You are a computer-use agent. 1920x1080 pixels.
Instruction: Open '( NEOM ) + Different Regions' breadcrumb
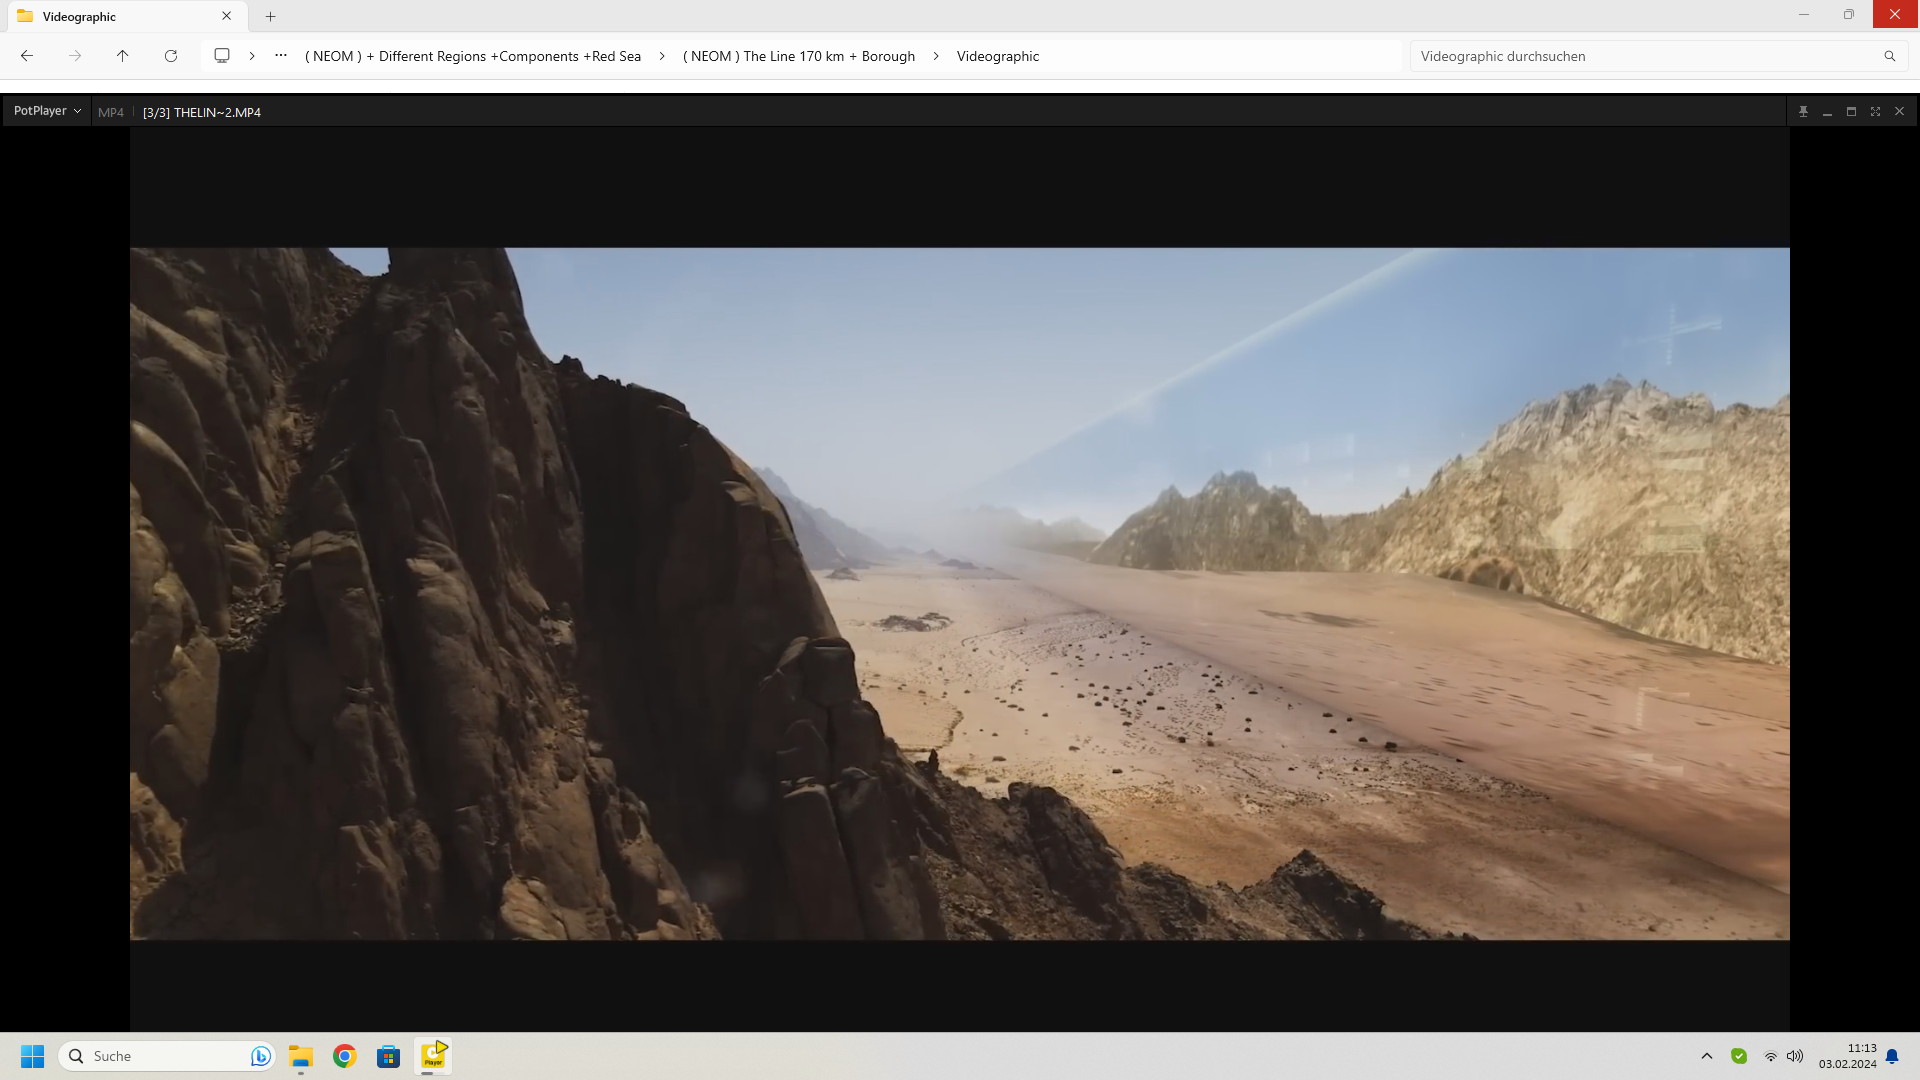point(473,56)
